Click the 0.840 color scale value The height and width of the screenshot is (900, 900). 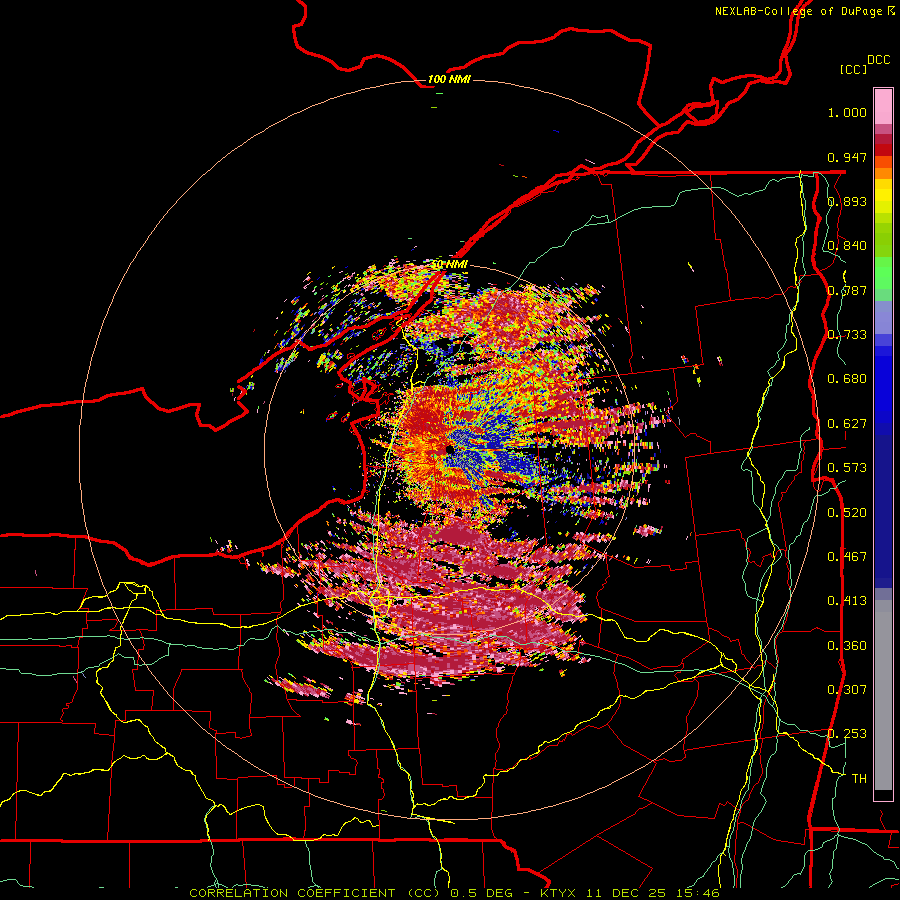tap(847, 246)
